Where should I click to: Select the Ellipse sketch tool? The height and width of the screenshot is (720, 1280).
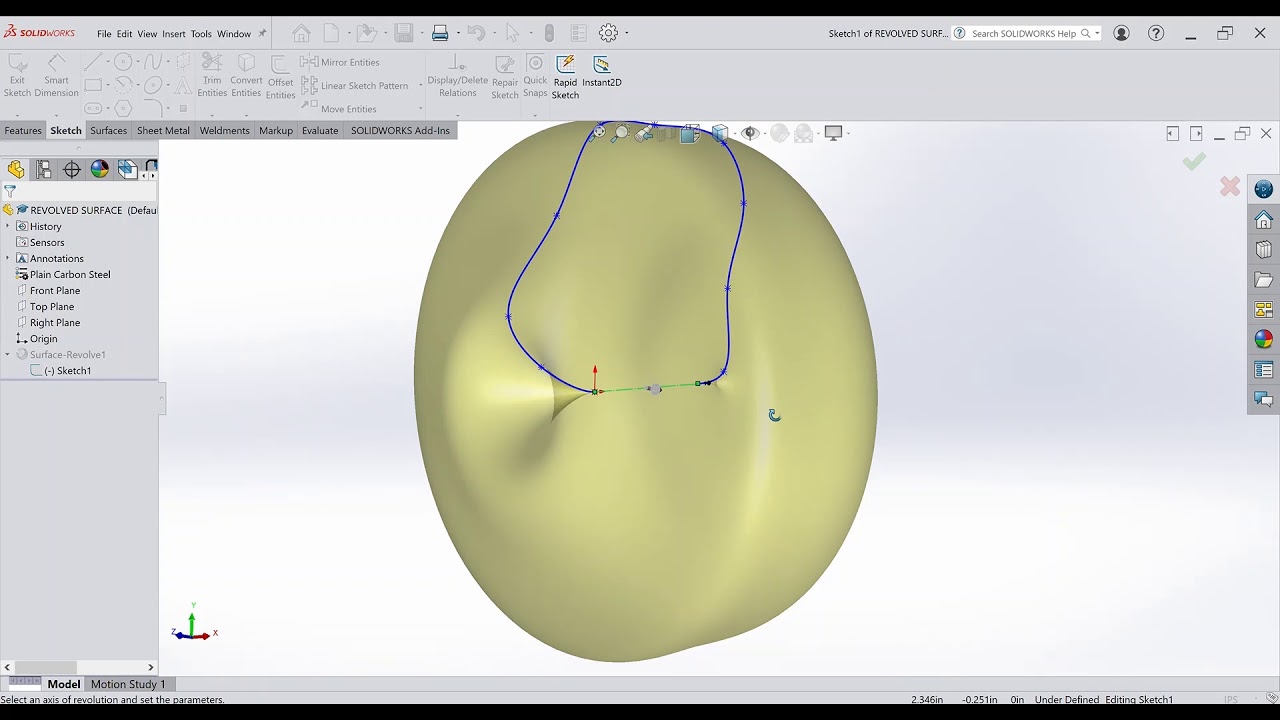pyautogui.click(x=153, y=85)
